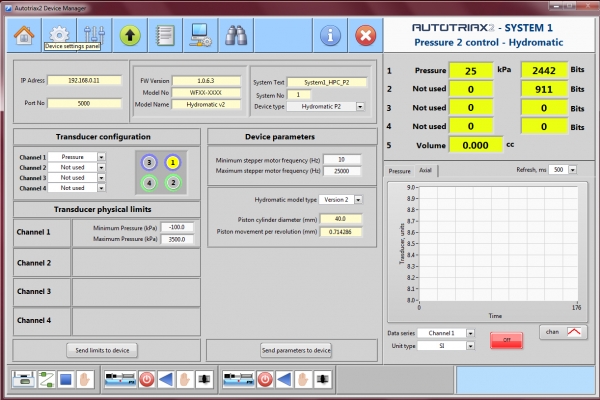
Task: Click the last pump red power icon
Action: coord(265,379)
